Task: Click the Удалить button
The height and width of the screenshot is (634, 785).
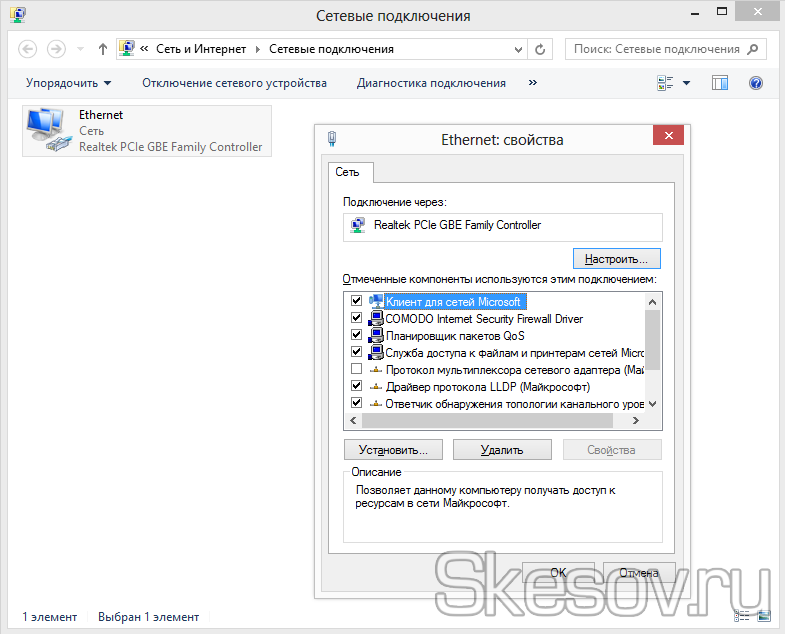Action: pyautogui.click(x=502, y=450)
